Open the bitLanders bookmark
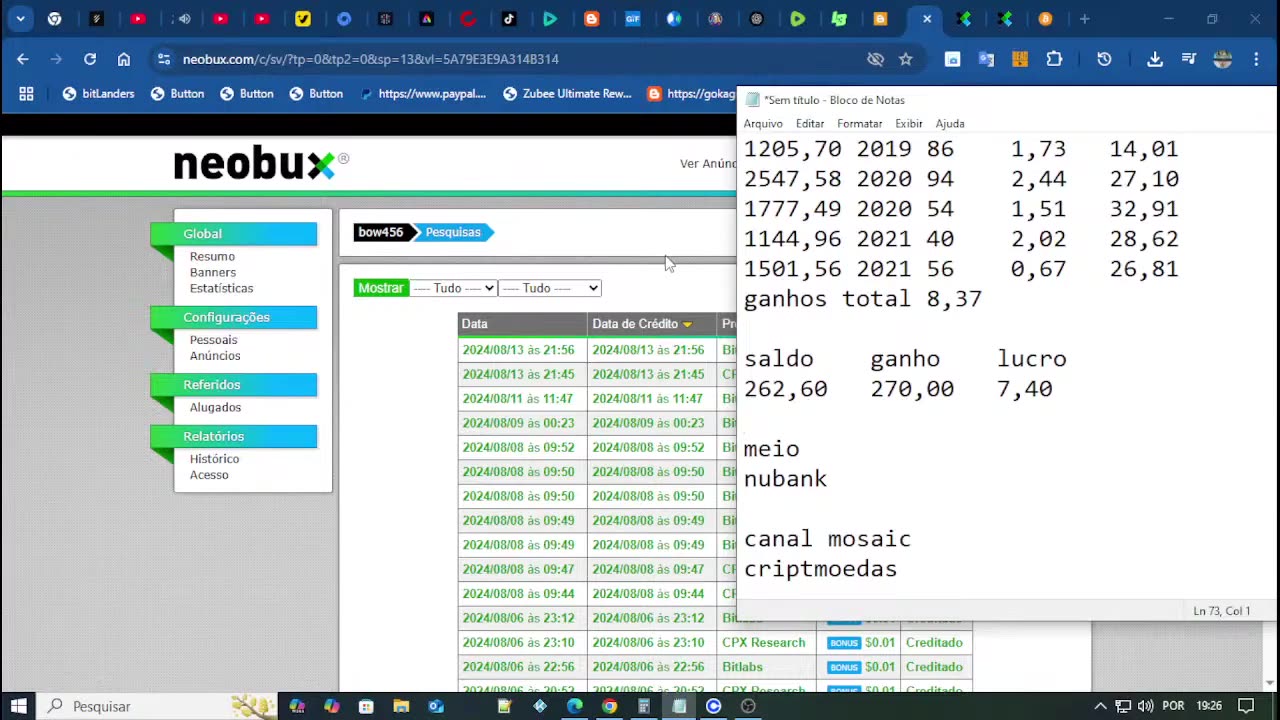Screen dimensions: 1280x720 point(98,94)
